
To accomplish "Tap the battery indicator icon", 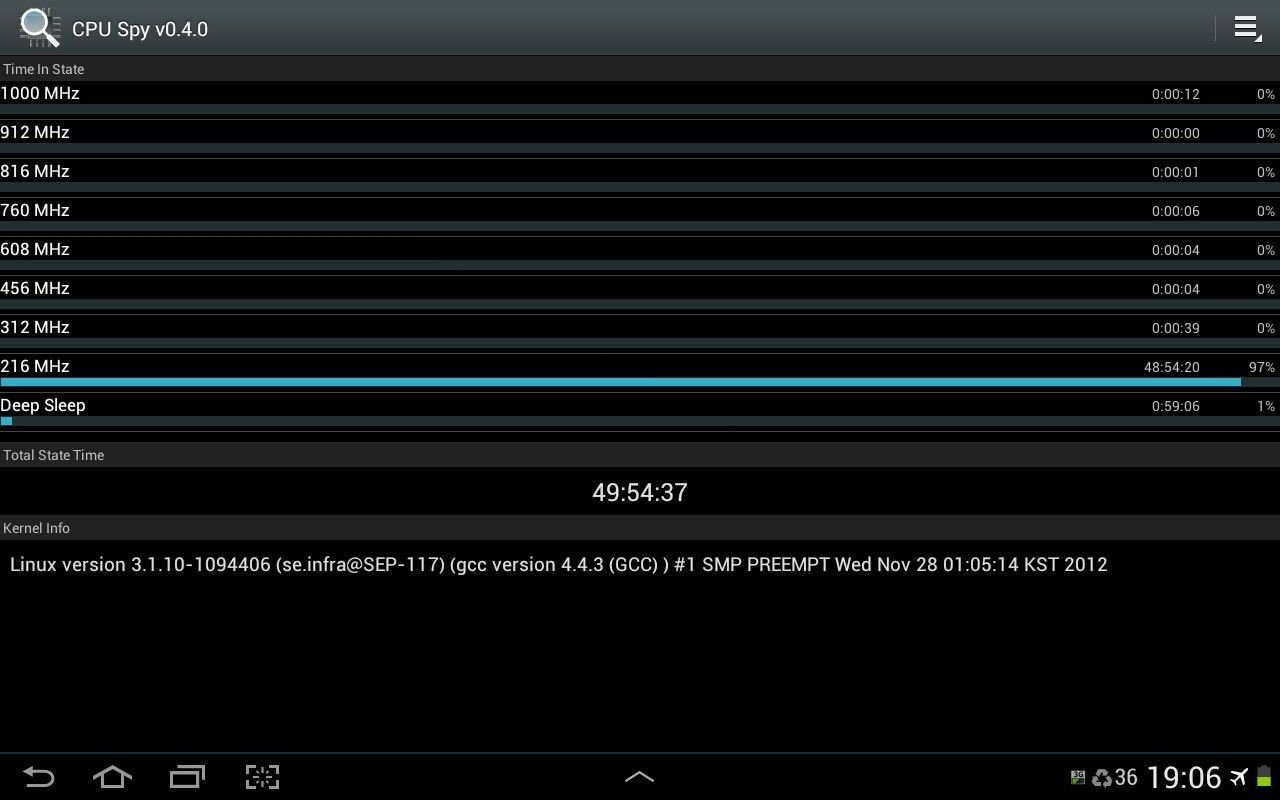I will point(1265,777).
